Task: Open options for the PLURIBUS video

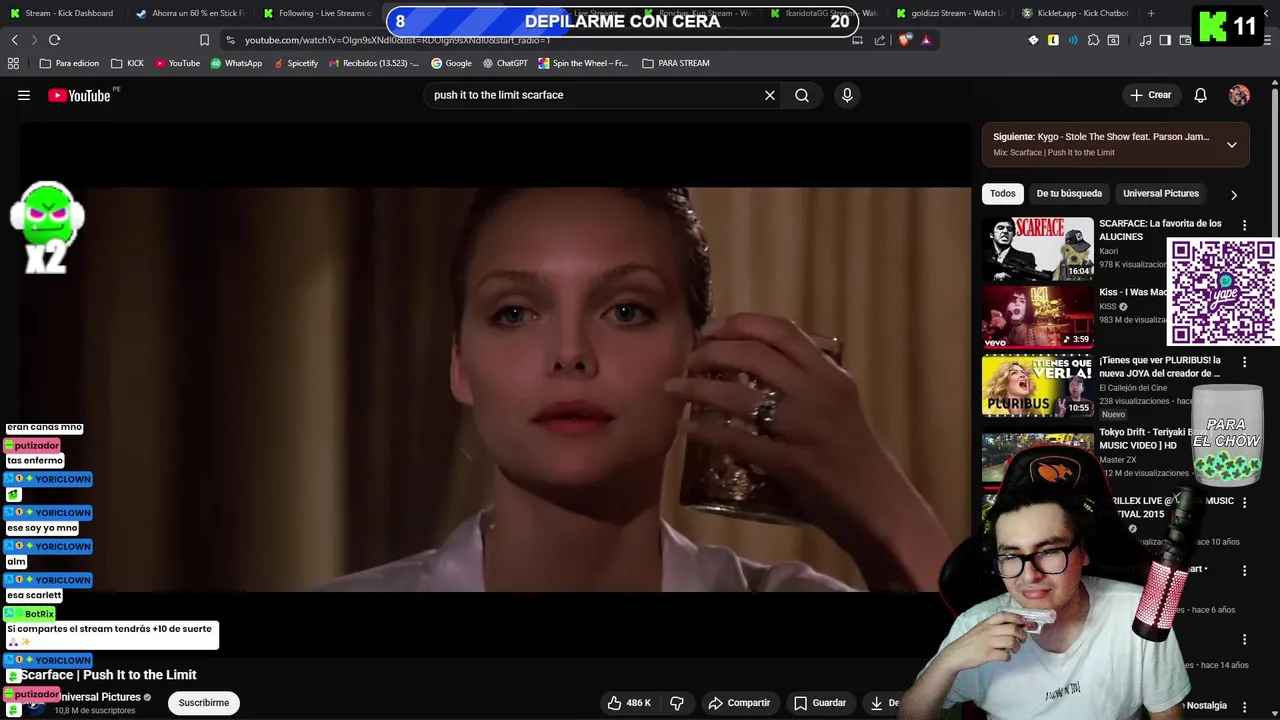Action: pyautogui.click(x=1244, y=362)
